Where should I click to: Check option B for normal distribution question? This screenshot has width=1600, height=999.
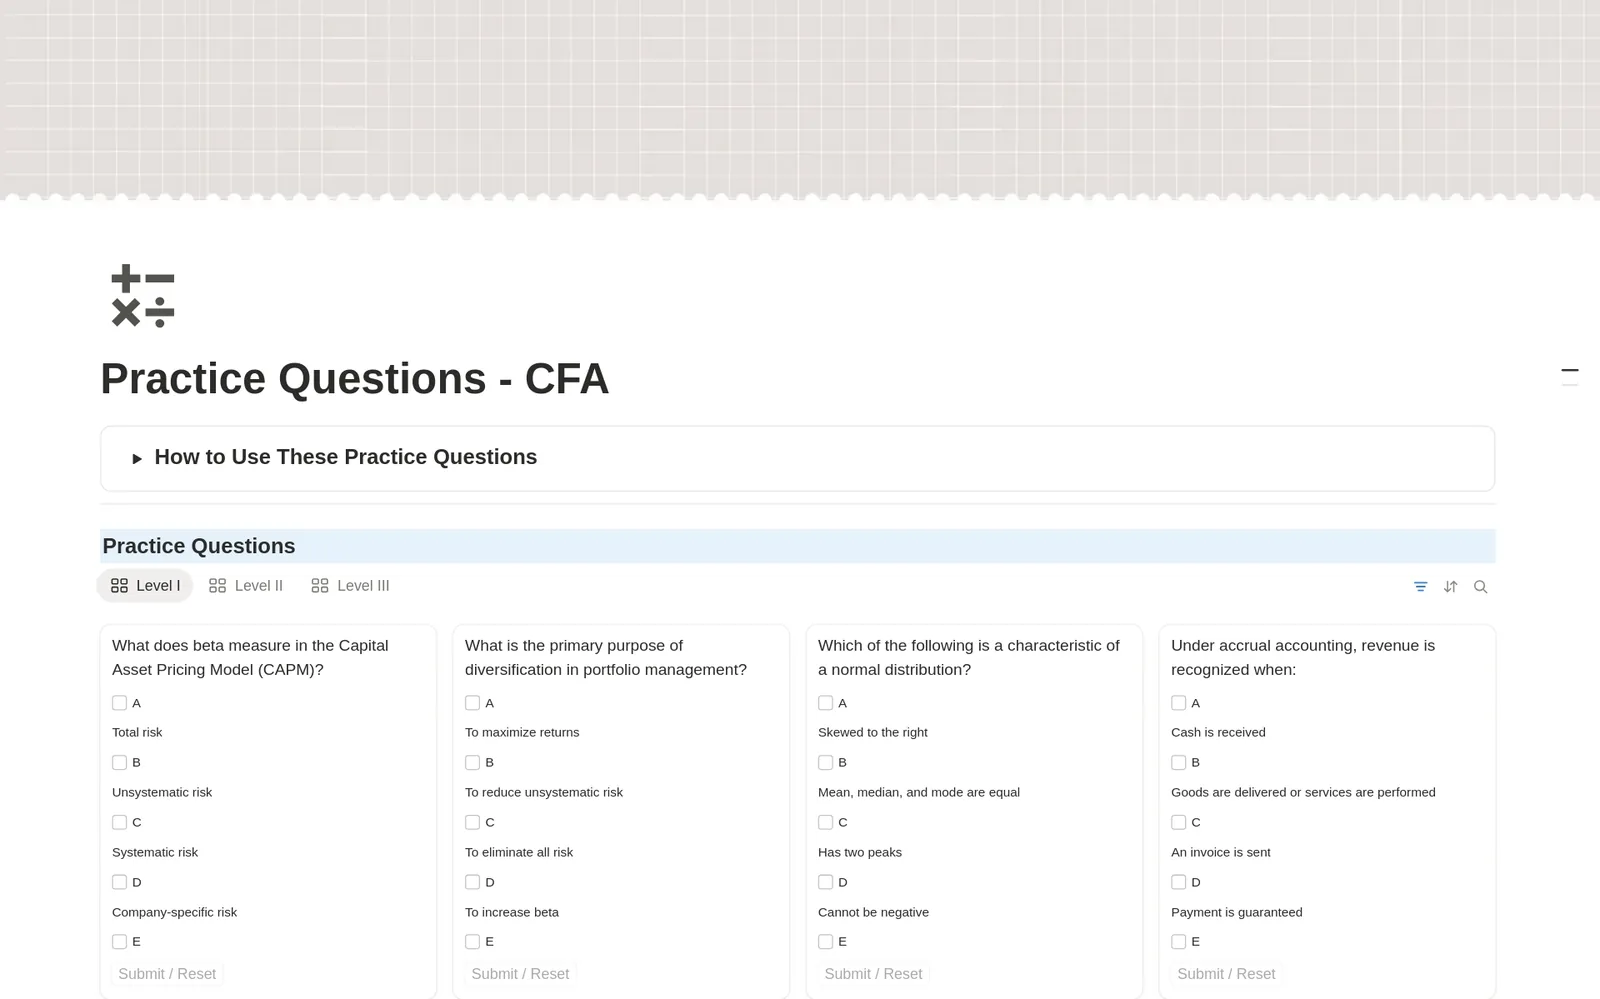[825, 762]
